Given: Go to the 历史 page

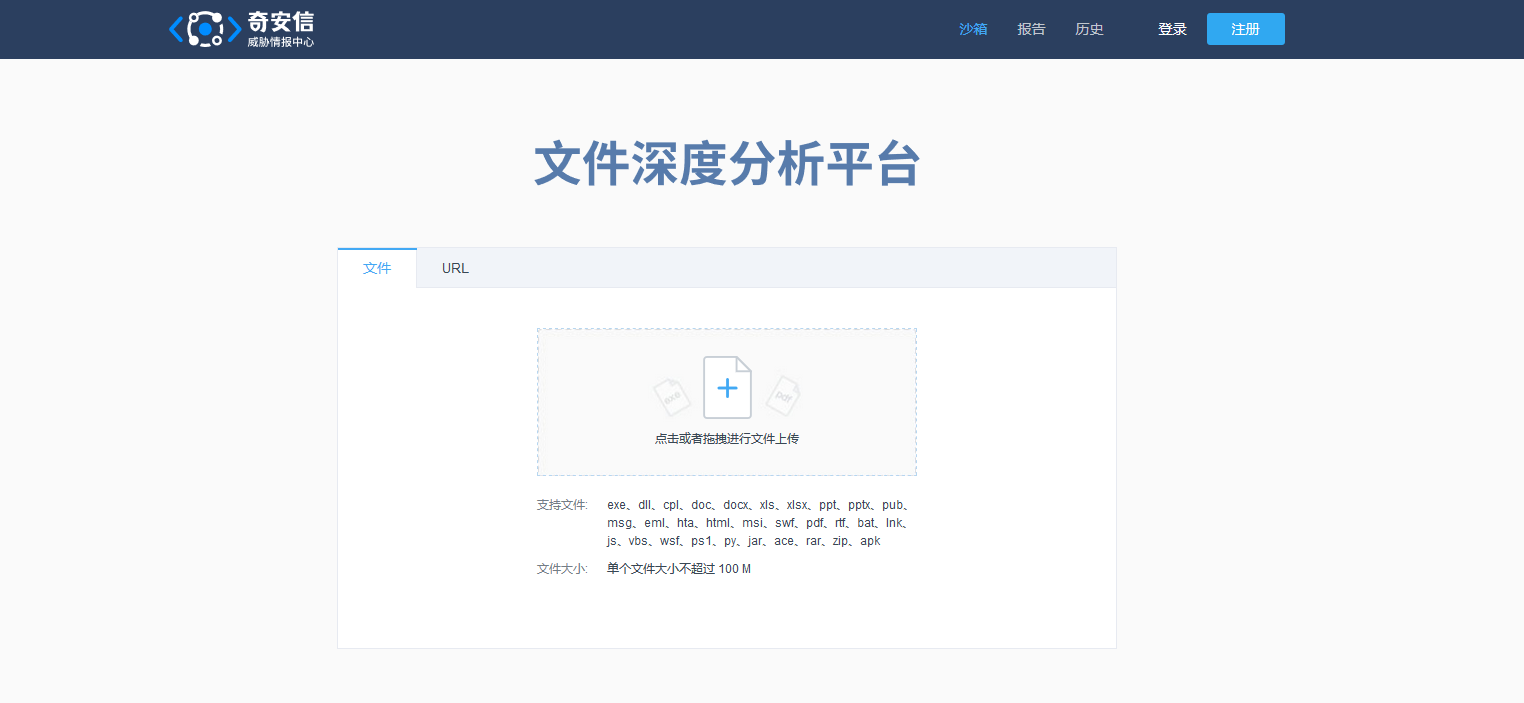Looking at the screenshot, I should pos(1089,29).
